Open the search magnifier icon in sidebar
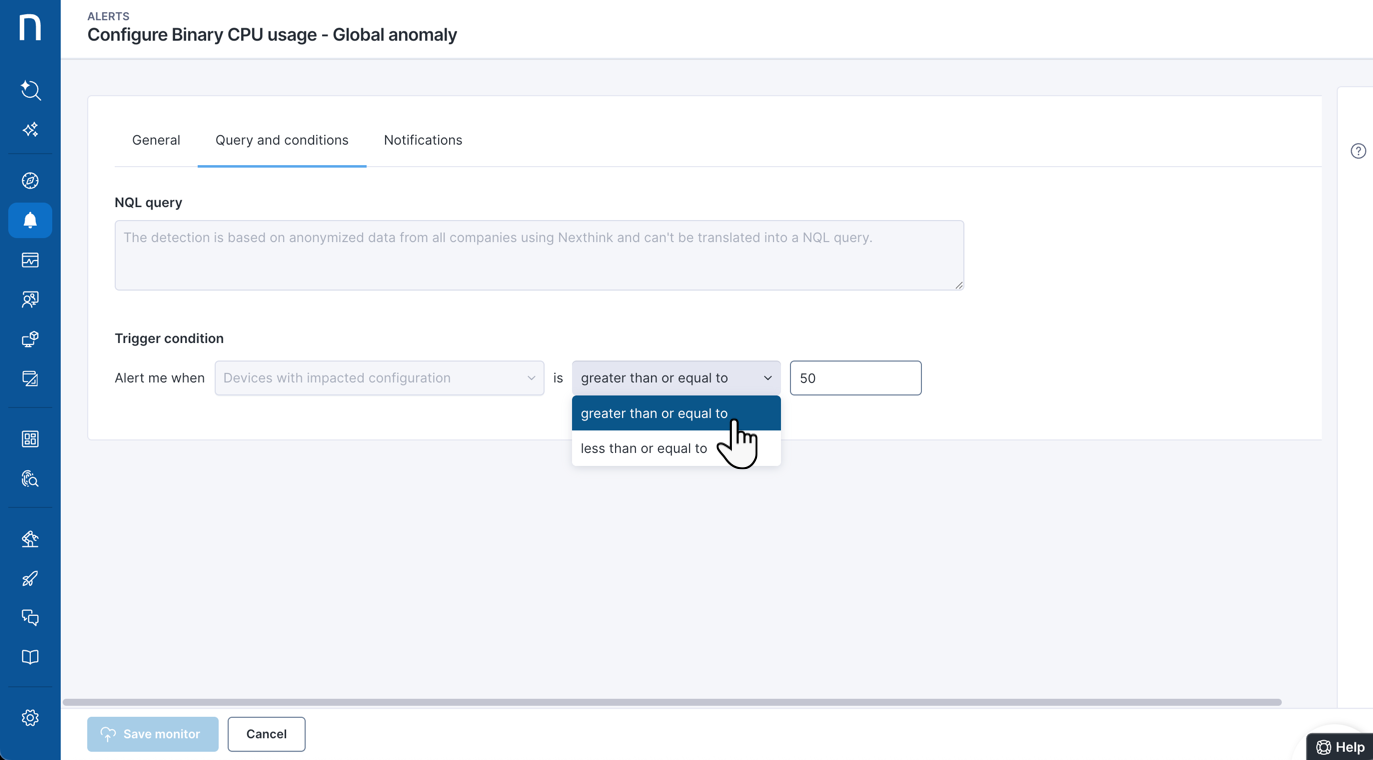This screenshot has height=760, width=1373. (x=30, y=91)
